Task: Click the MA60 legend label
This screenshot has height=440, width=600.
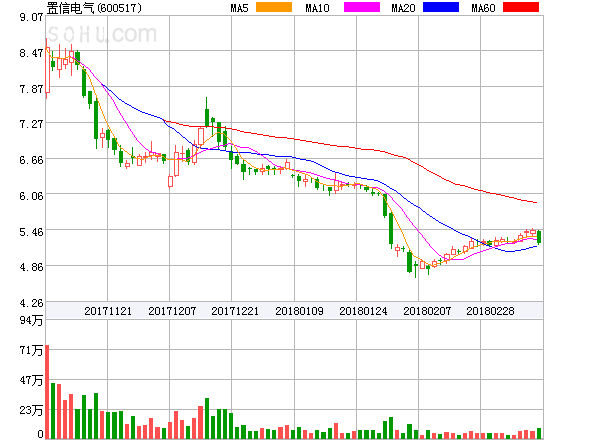Action: click(483, 8)
